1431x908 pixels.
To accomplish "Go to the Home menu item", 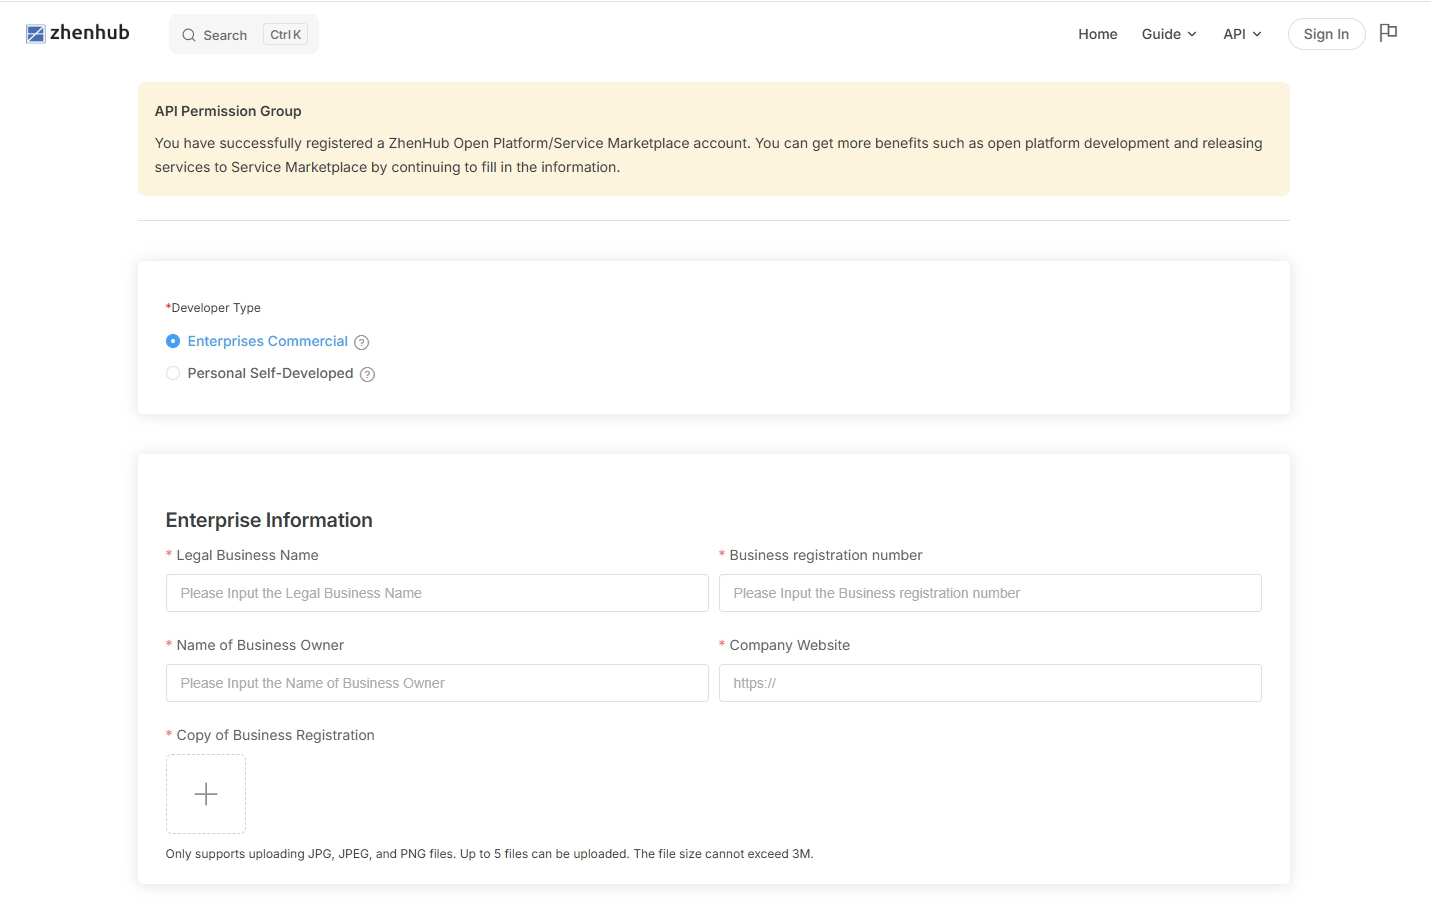I will pyautogui.click(x=1097, y=34).
